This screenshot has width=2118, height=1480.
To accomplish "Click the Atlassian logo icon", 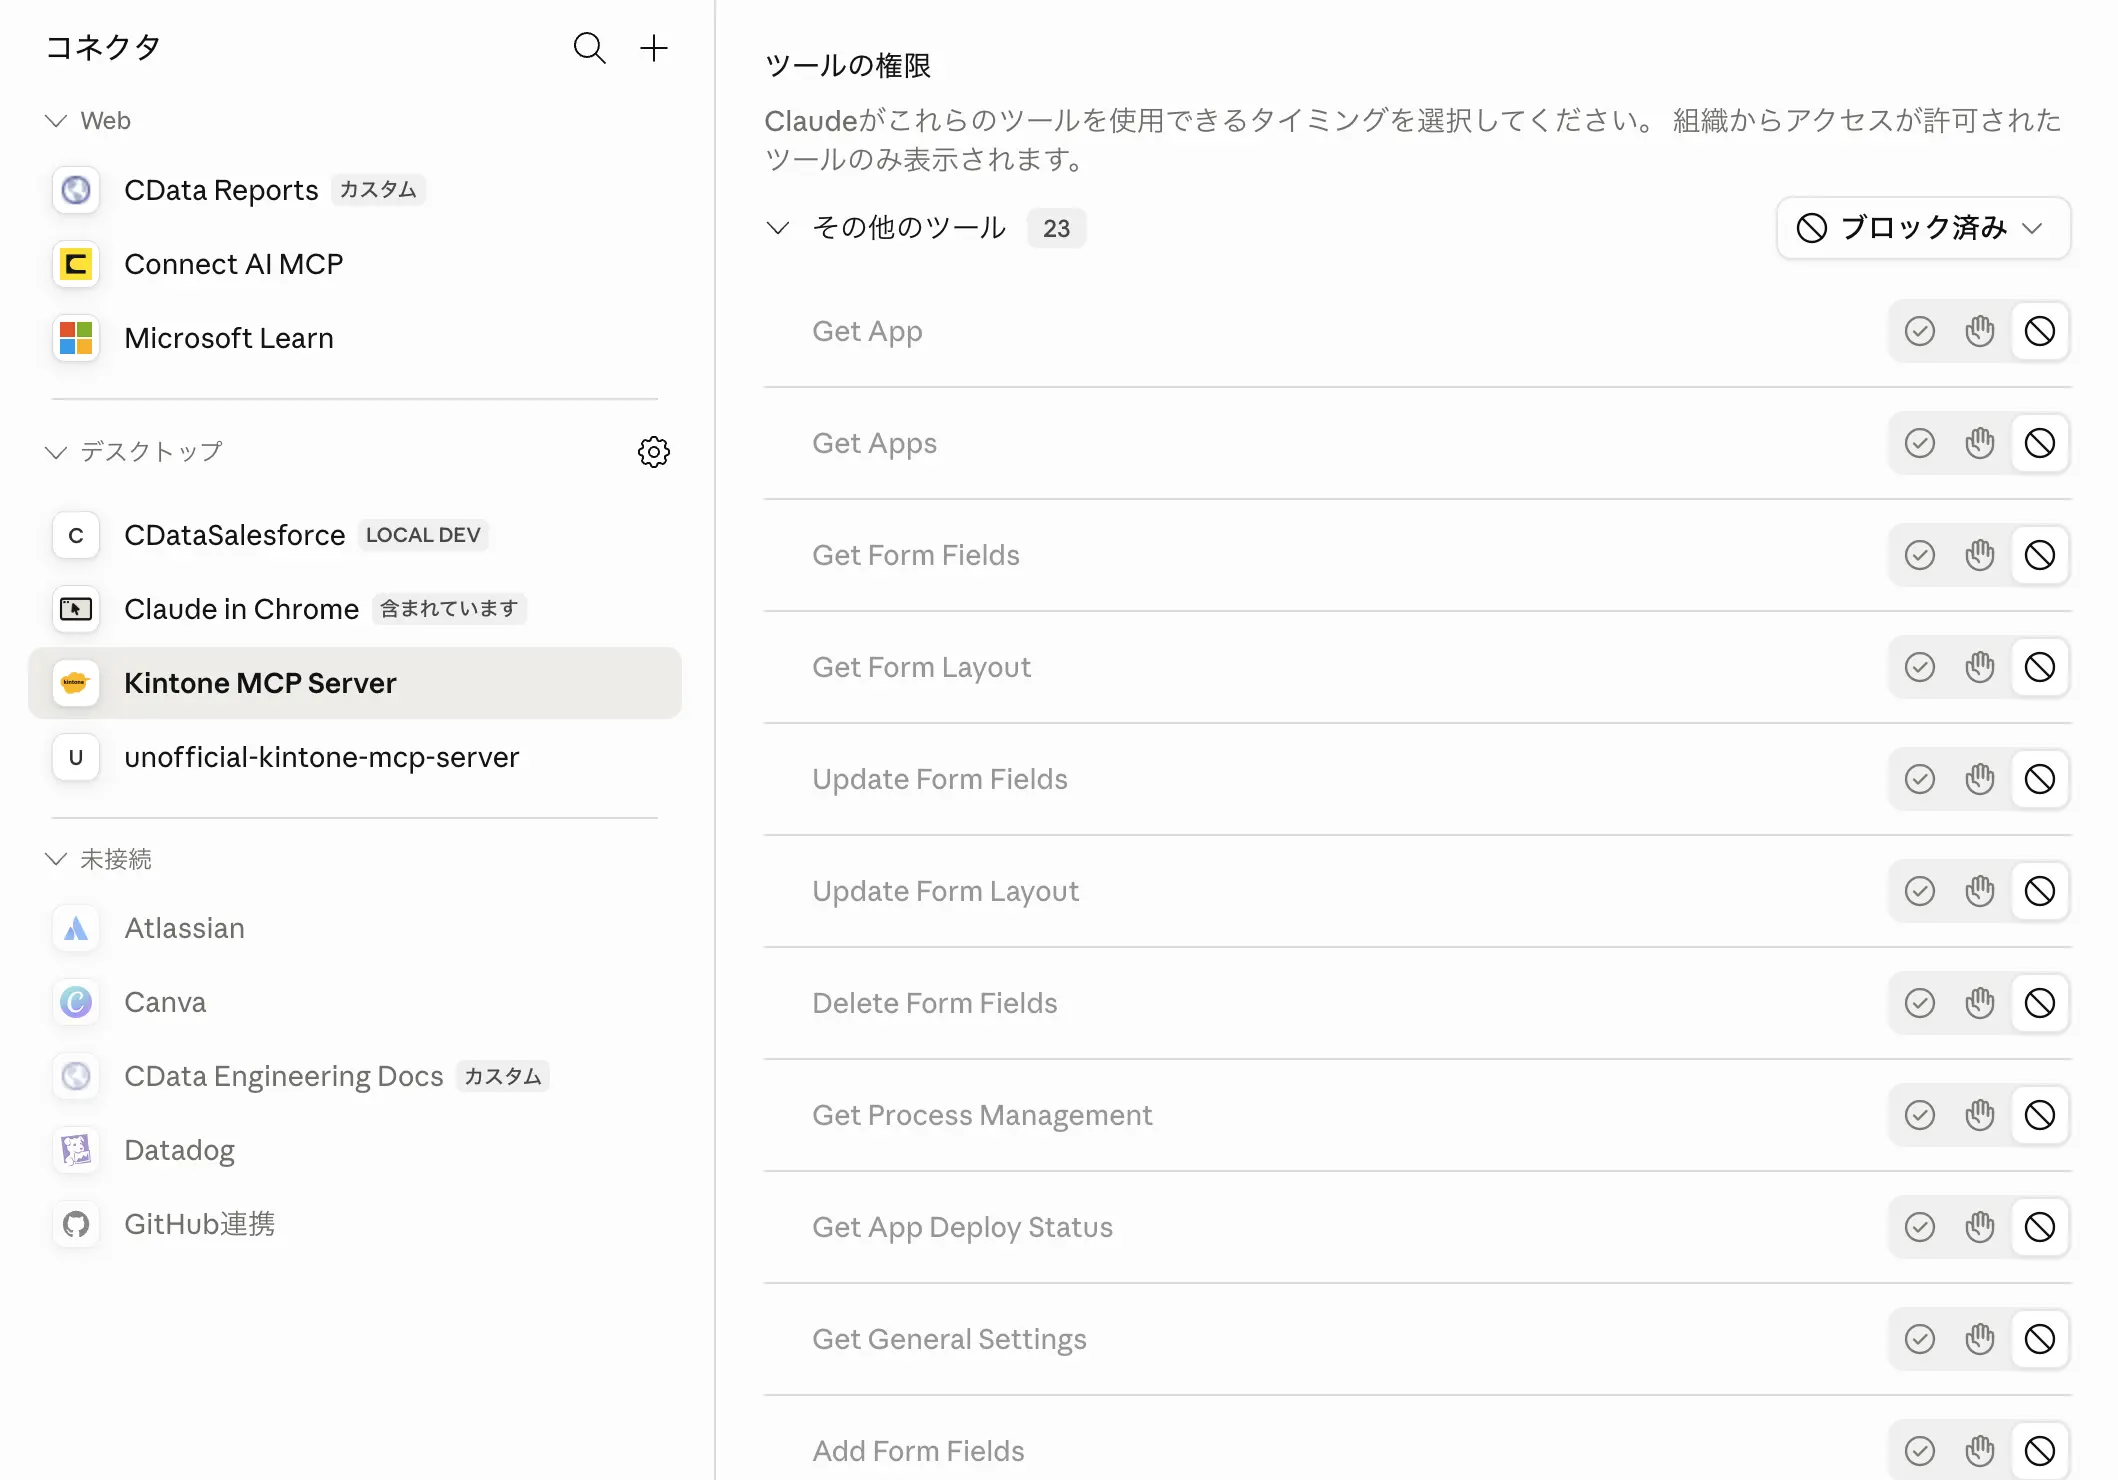I will 76,928.
